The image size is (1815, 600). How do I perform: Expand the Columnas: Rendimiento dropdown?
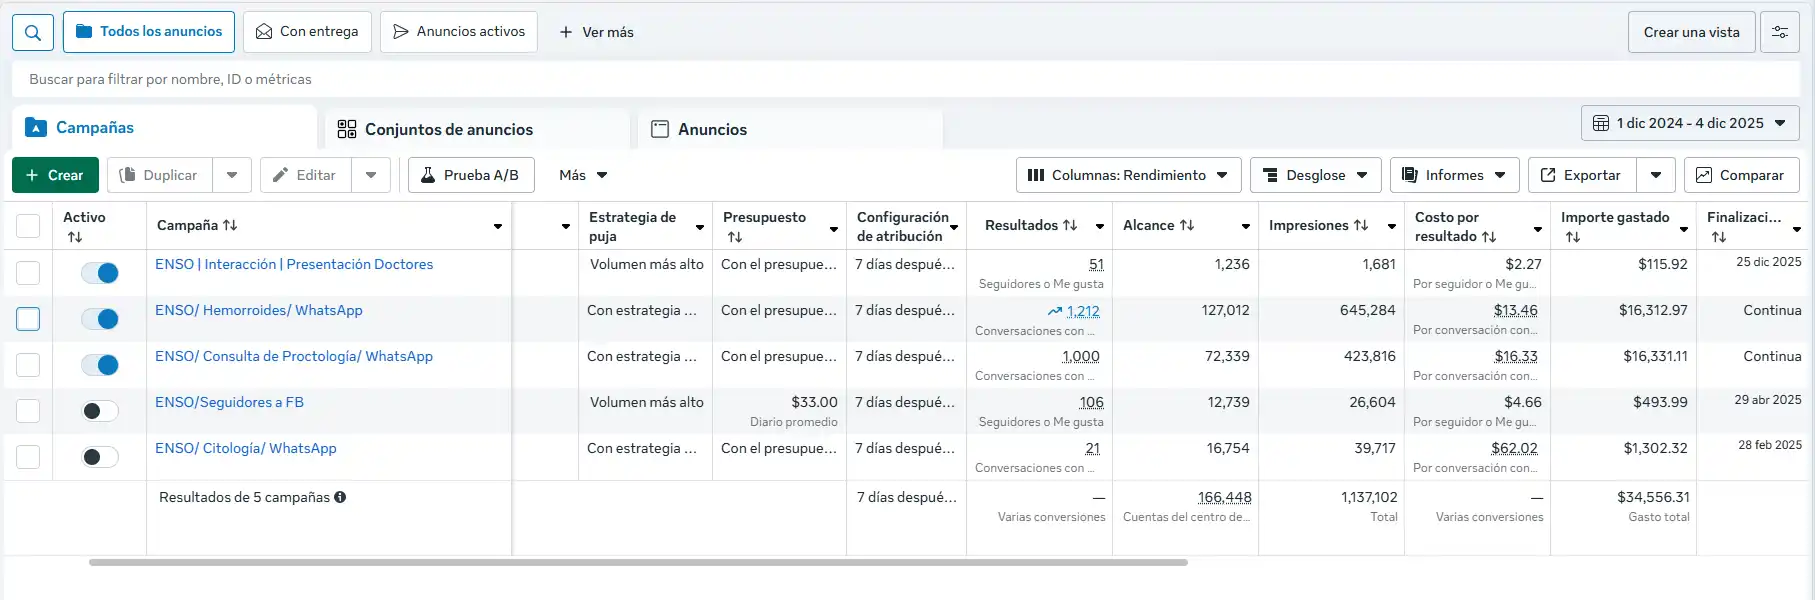click(x=1128, y=175)
